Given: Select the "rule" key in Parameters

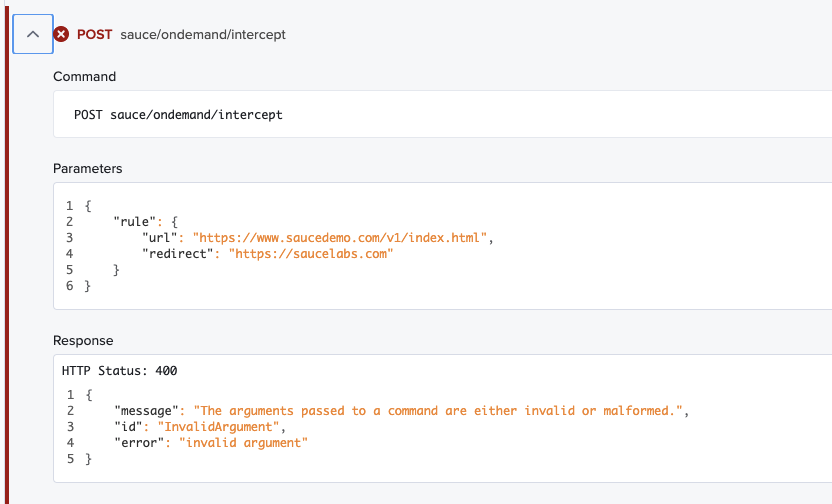Looking at the screenshot, I should click(x=135, y=222).
